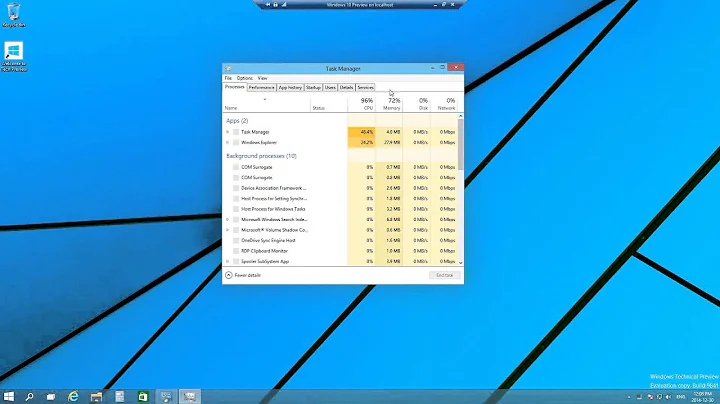Click the scrollbar down arrow in process list
Screen dimensions: 720x404
point(461,263)
